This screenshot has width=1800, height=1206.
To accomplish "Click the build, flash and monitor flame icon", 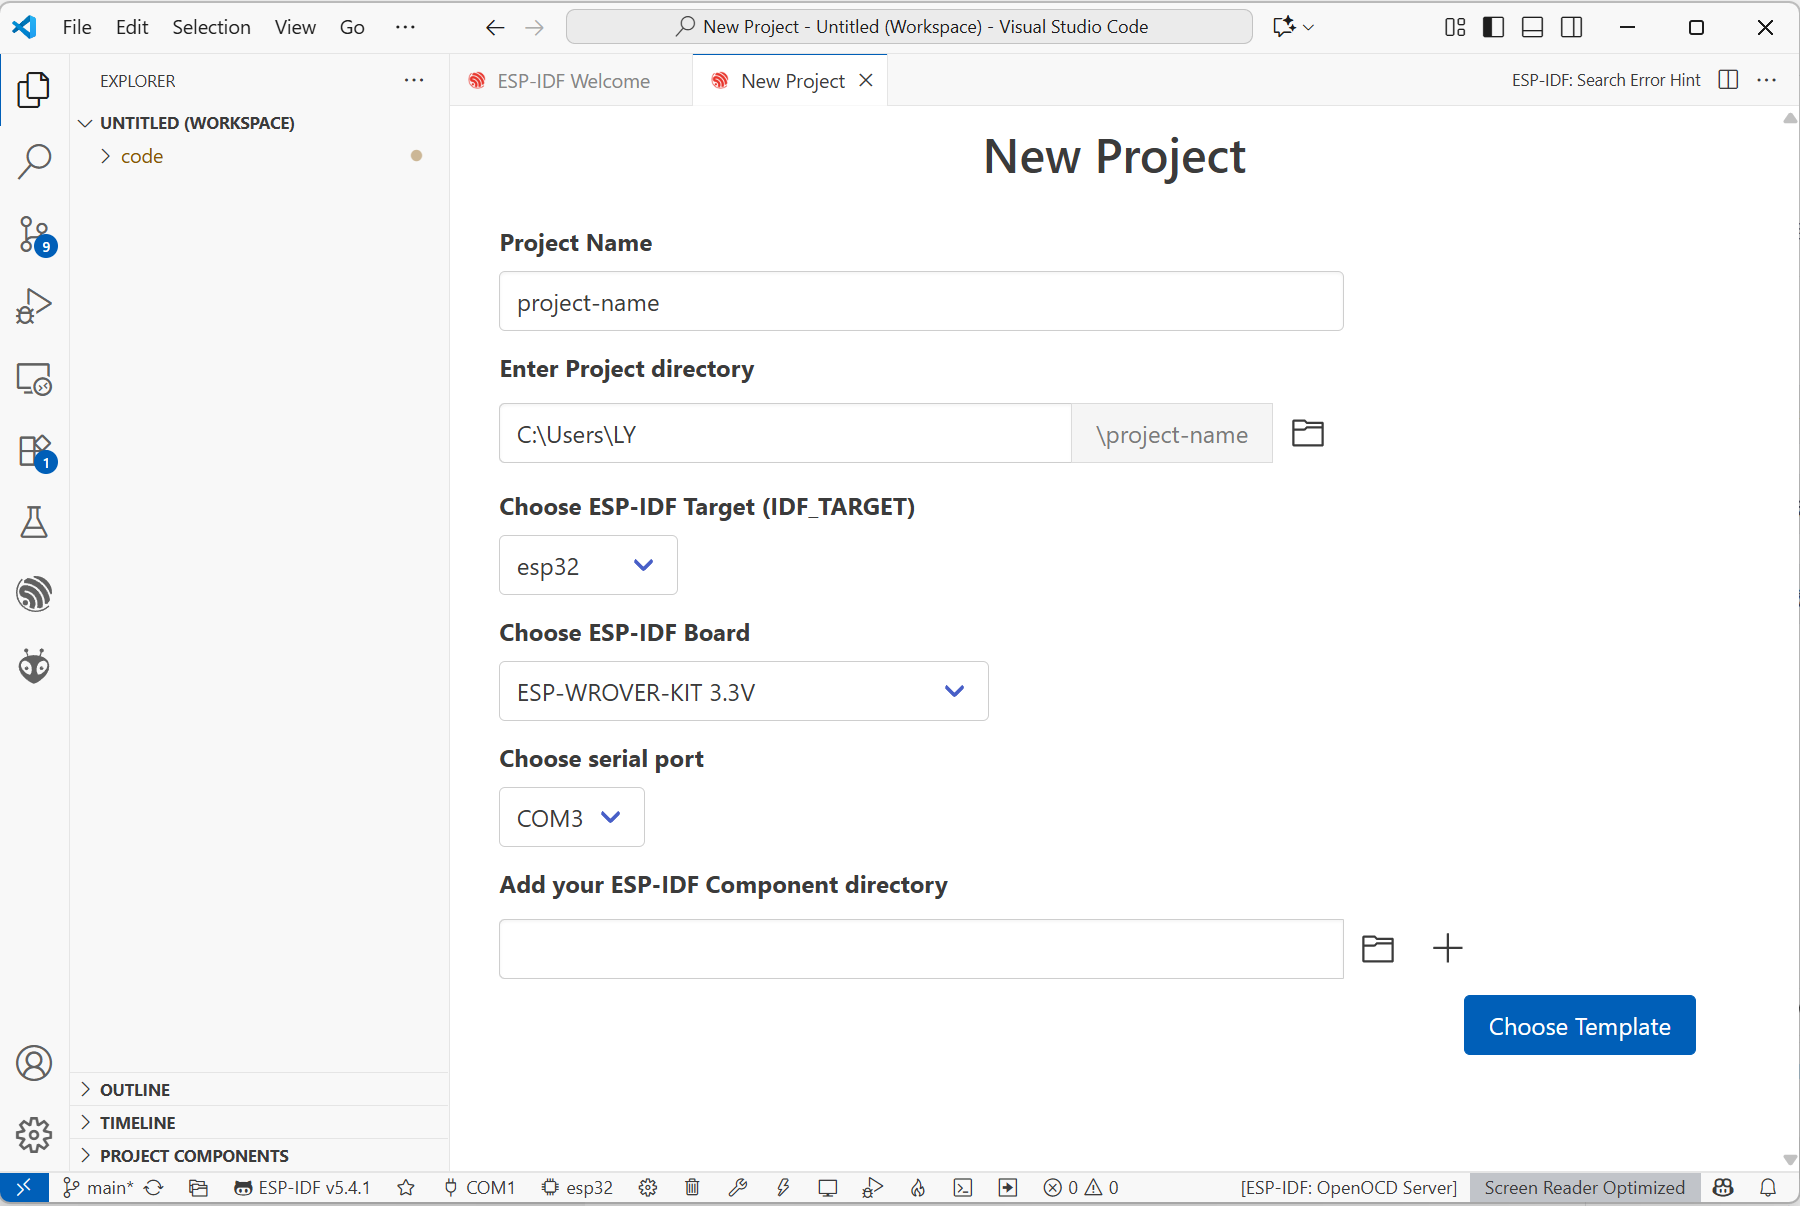I will coord(918,1187).
